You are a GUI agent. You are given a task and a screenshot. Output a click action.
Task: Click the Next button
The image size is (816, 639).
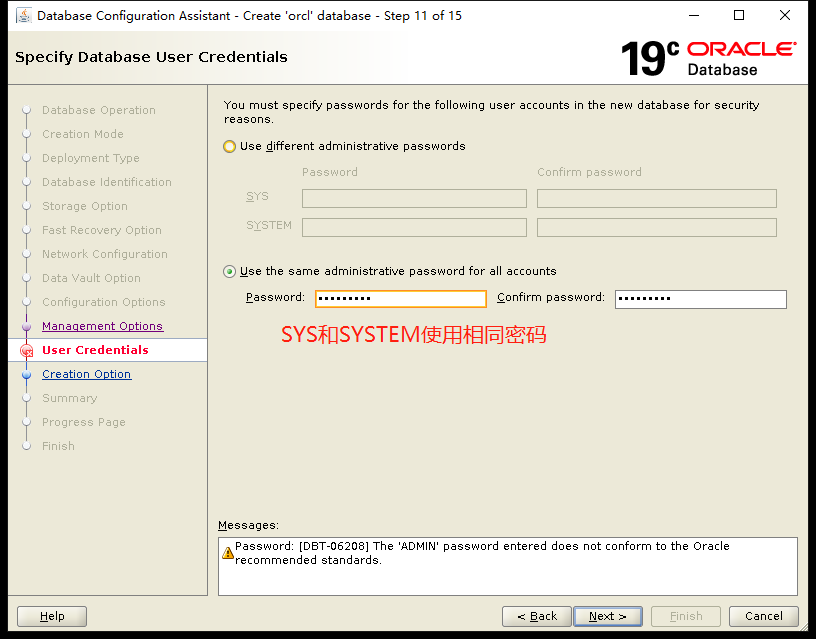pos(608,616)
